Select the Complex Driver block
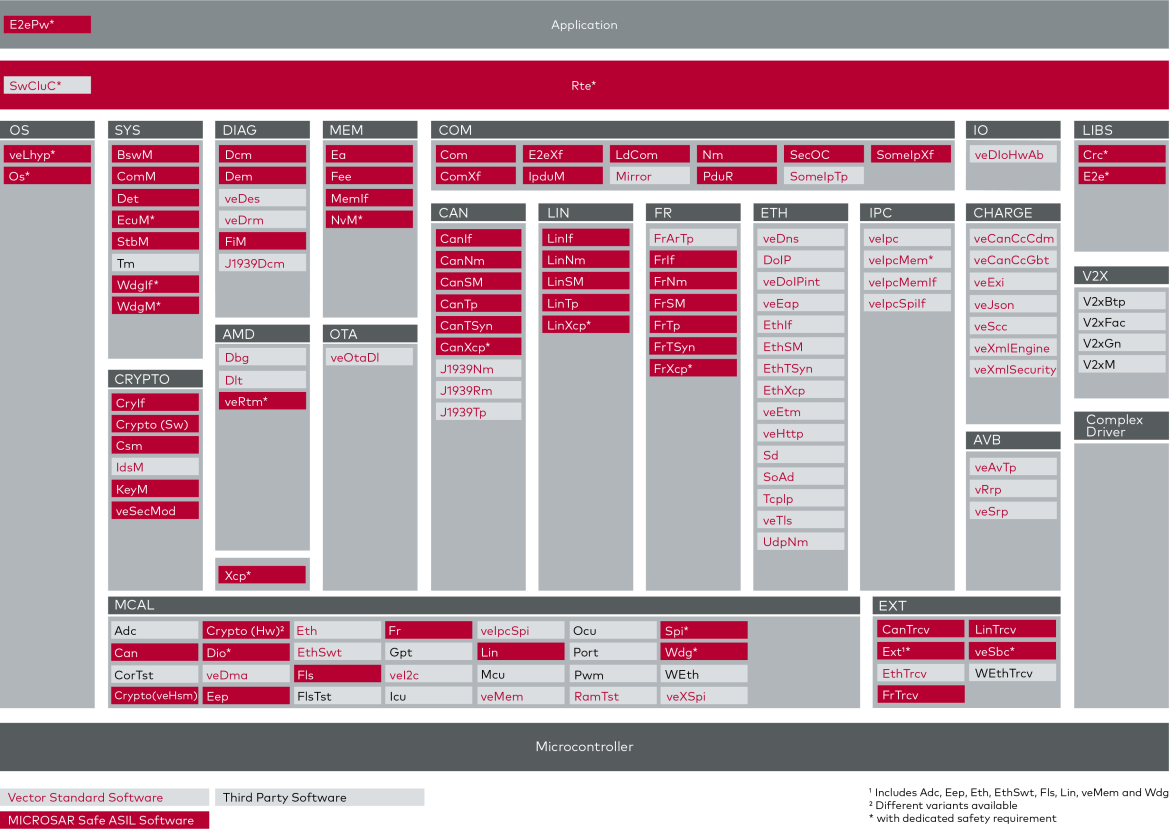This screenshot has height=829, width=1170. click(1121, 425)
